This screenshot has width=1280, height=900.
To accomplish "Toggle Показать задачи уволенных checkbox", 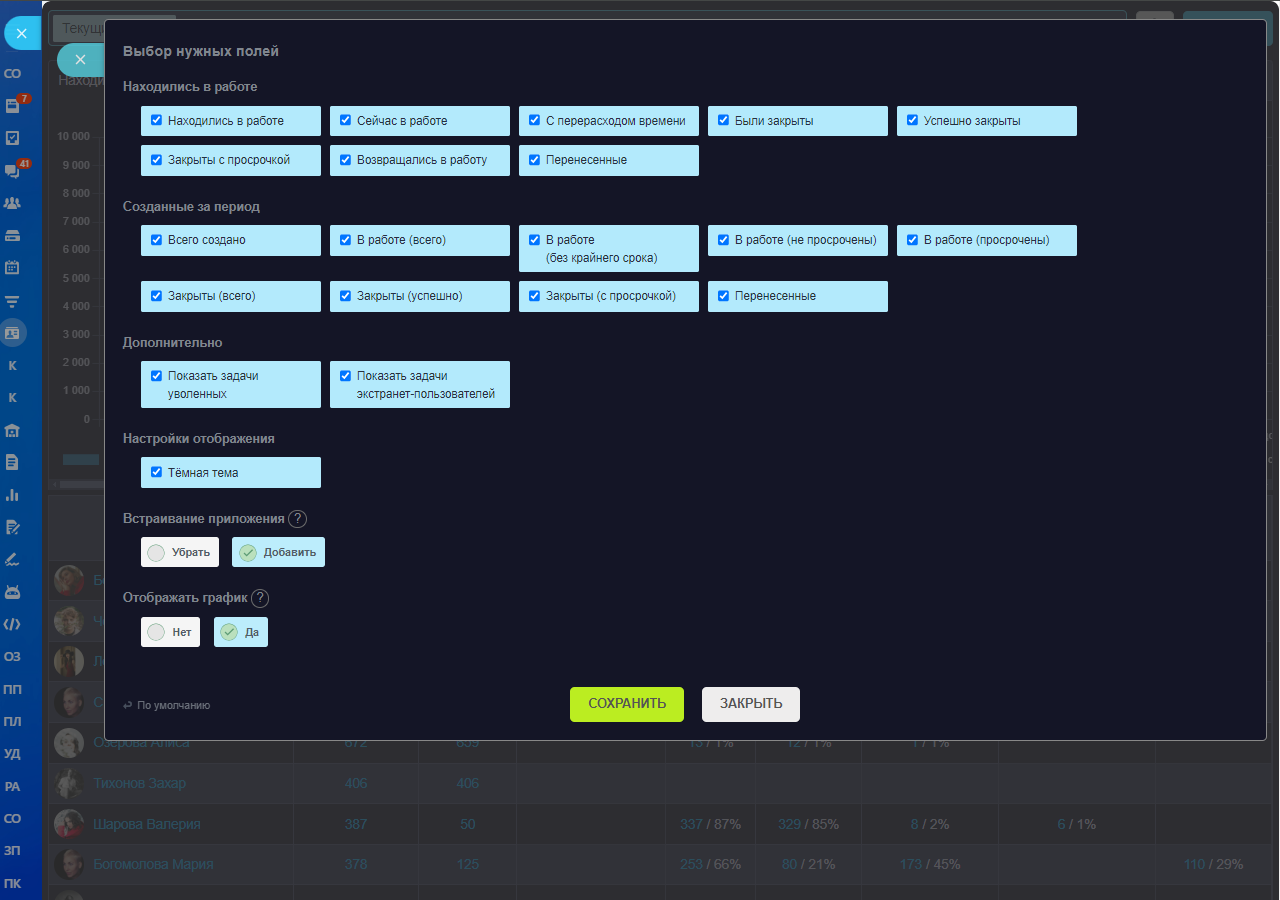I will pos(156,376).
